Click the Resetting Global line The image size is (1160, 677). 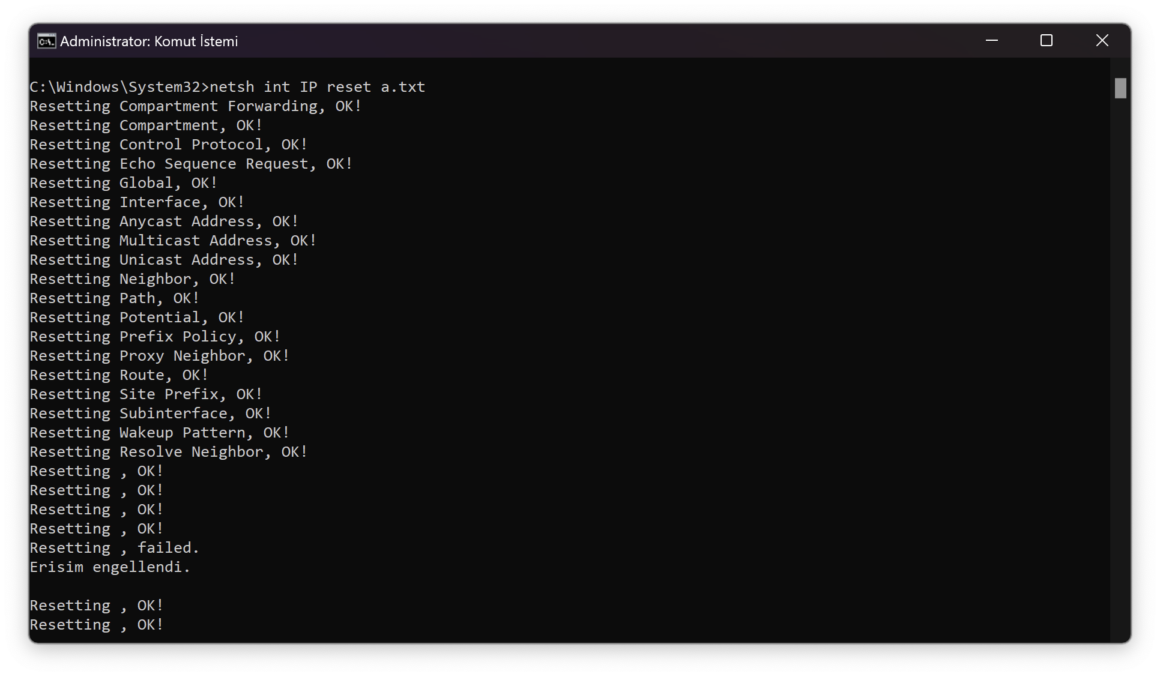[124, 183]
